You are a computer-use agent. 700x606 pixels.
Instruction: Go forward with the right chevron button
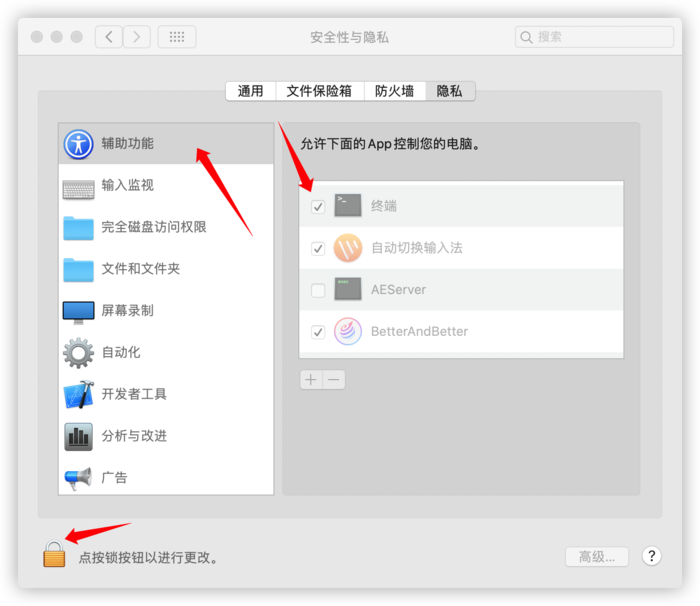coord(137,37)
